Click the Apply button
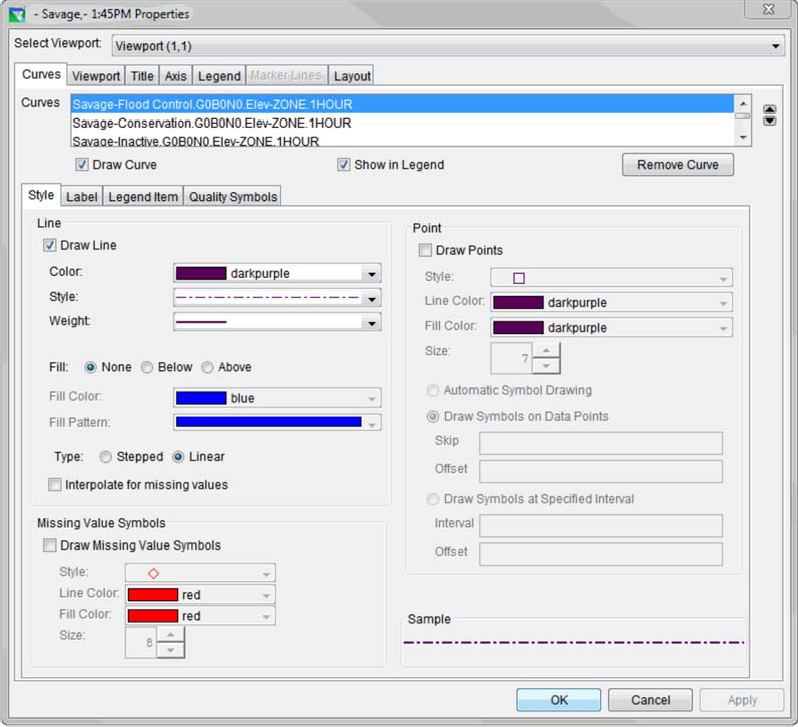 tap(742, 700)
